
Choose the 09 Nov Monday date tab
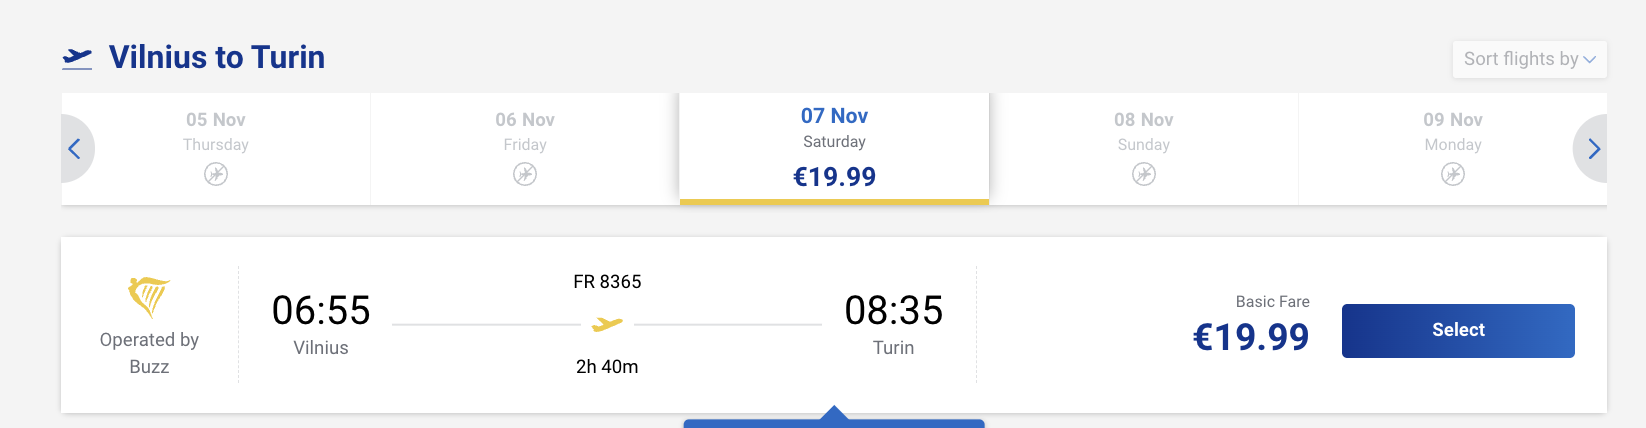pyautogui.click(x=1453, y=149)
